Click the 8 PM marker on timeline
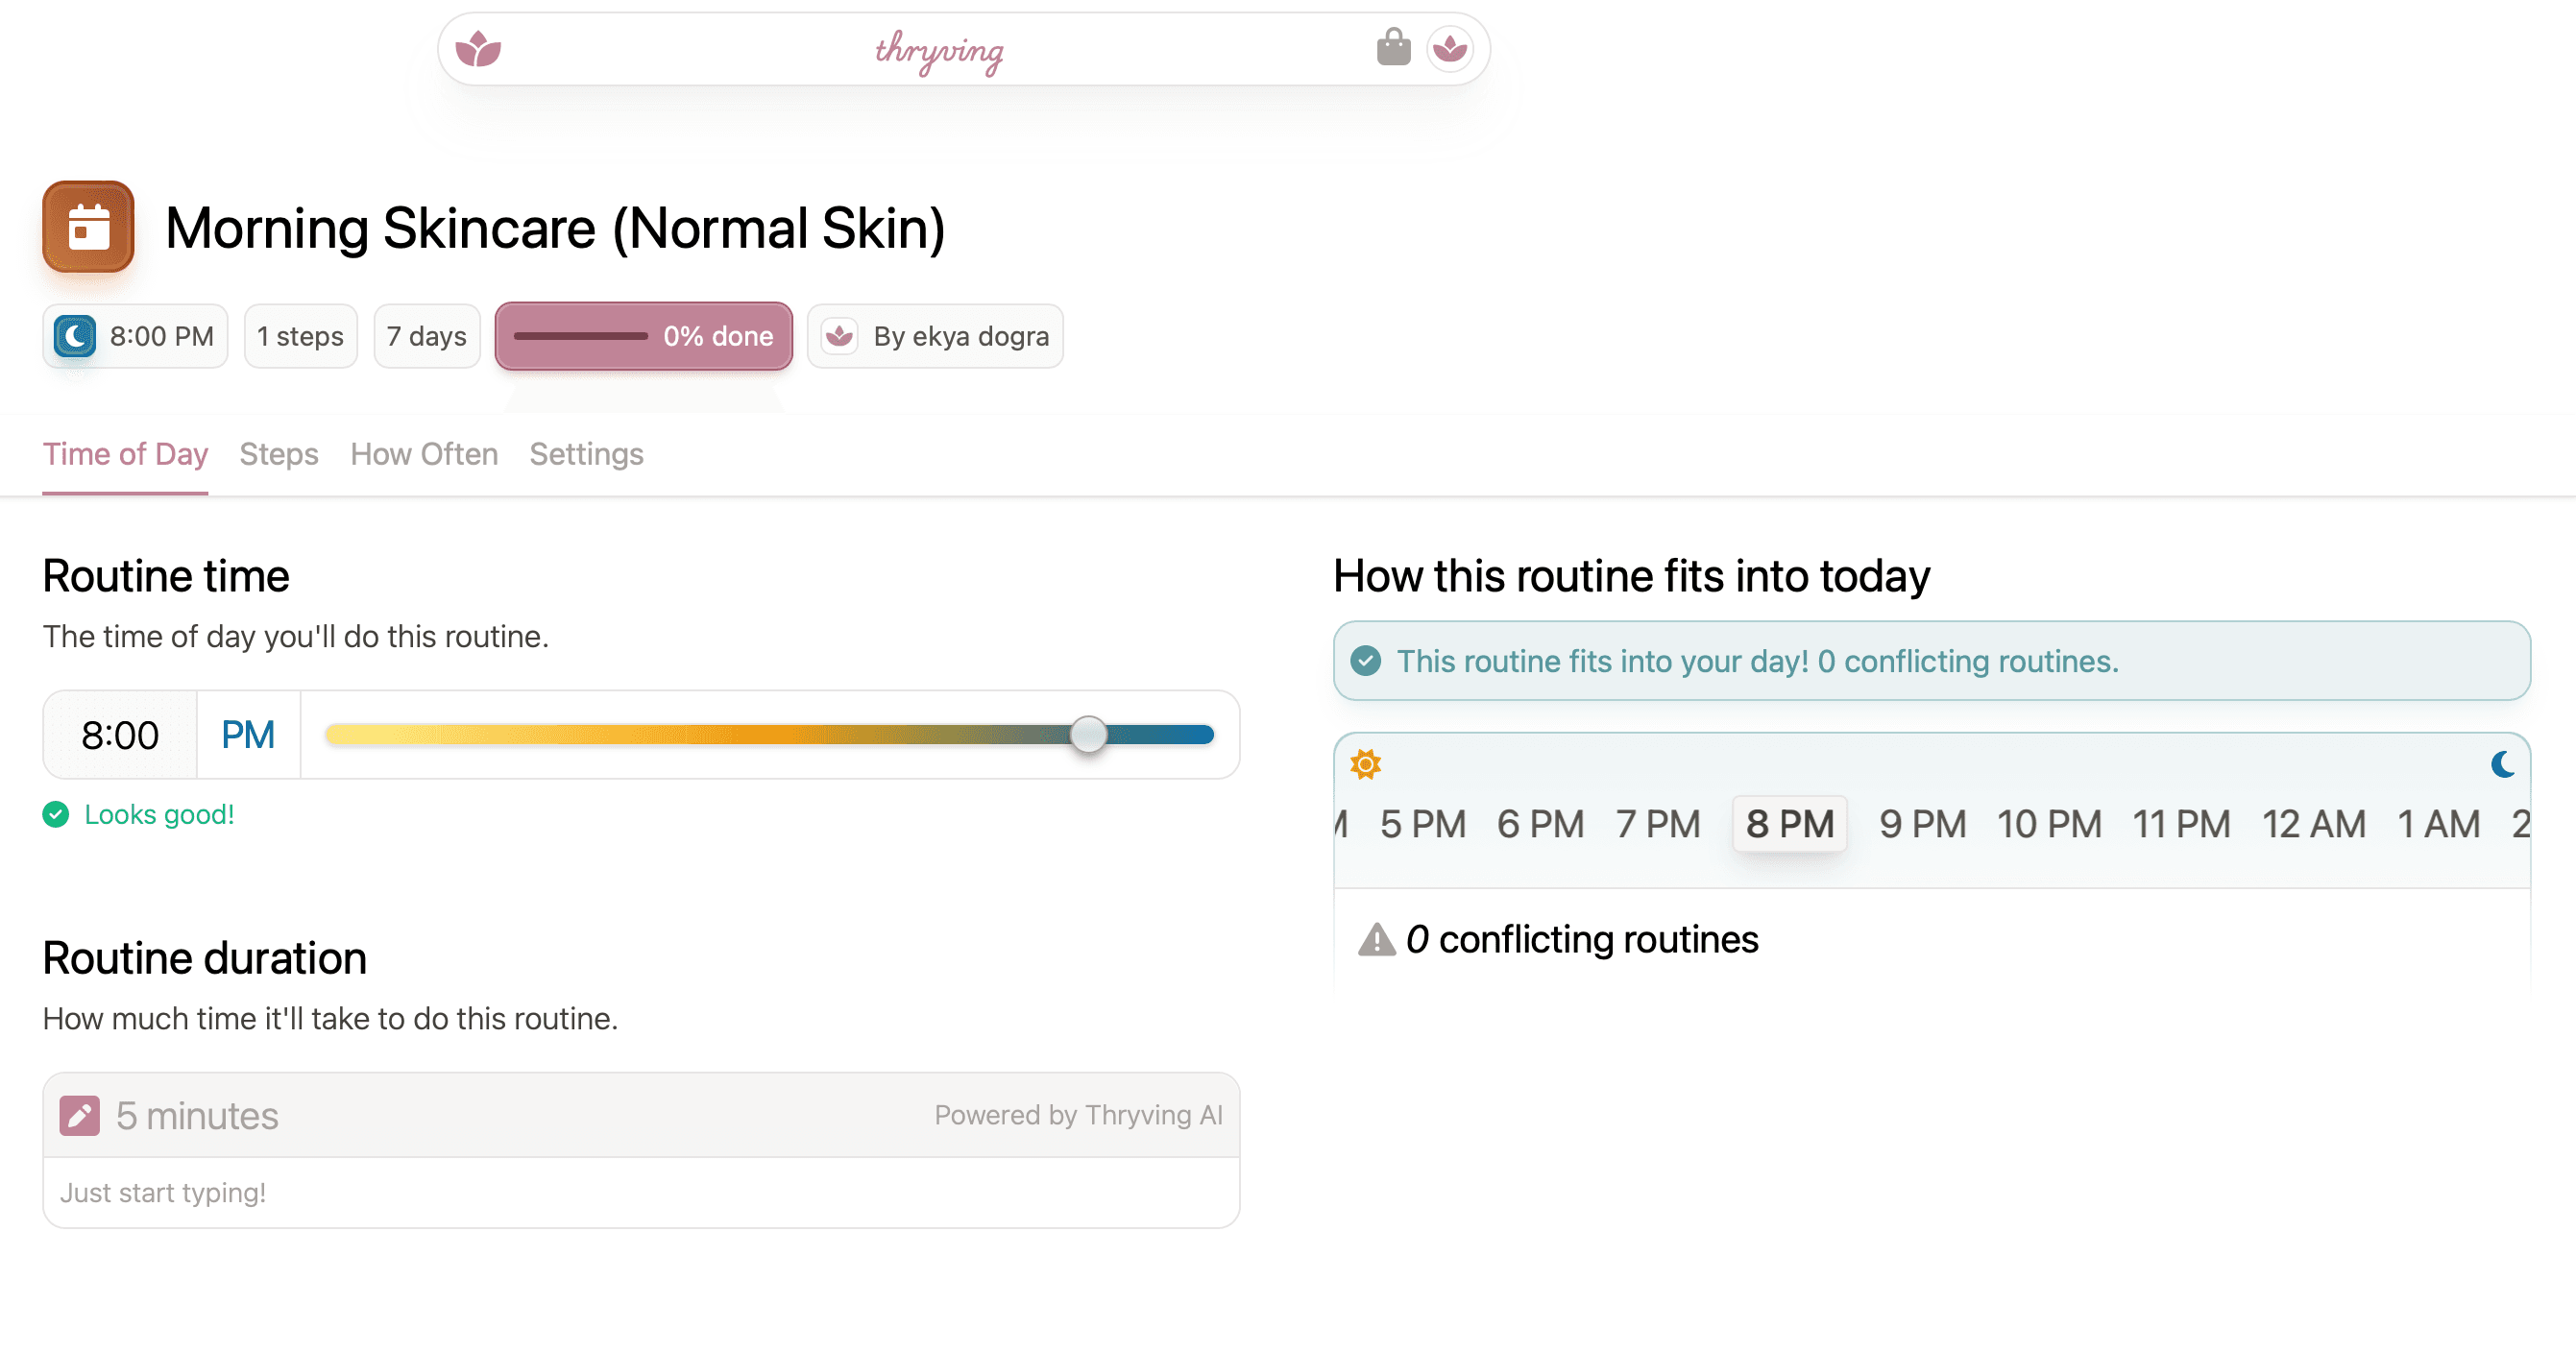Screen dimensions: 2576x1352 1788,826
